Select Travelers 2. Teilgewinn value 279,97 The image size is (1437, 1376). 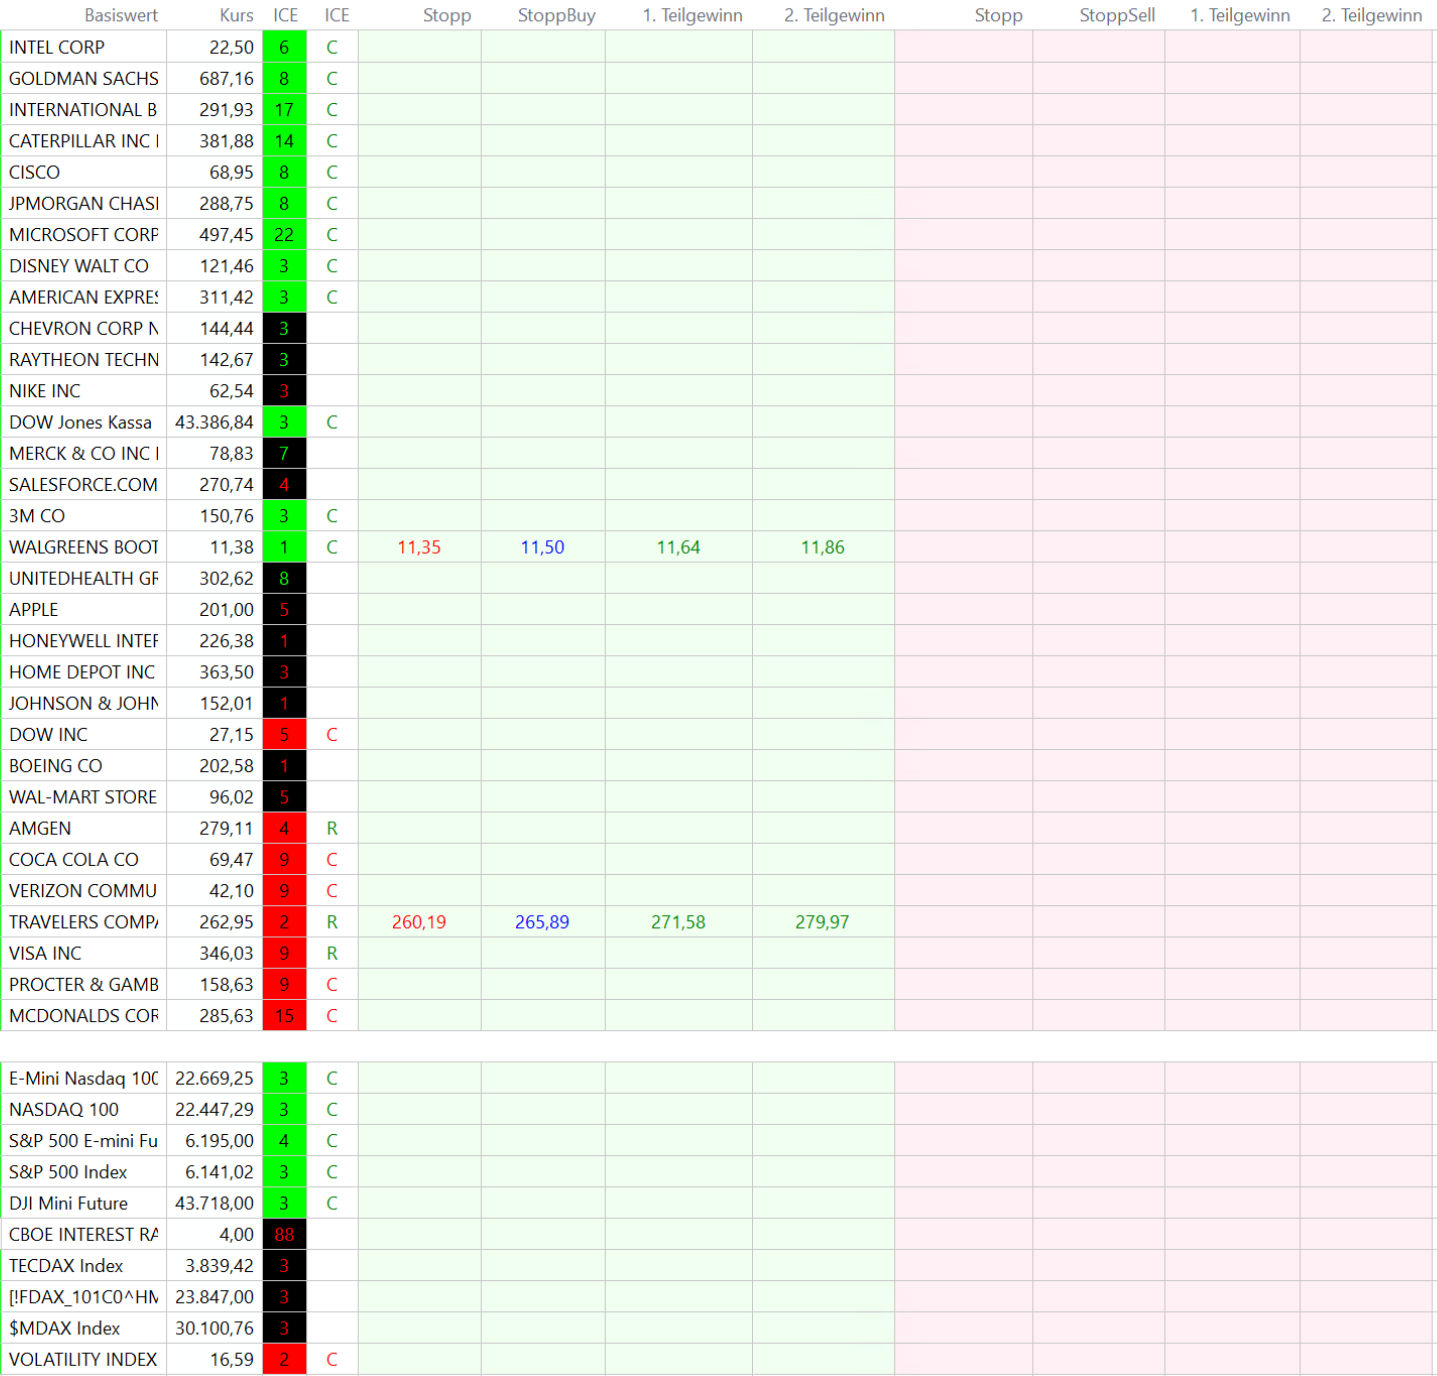coord(822,922)
